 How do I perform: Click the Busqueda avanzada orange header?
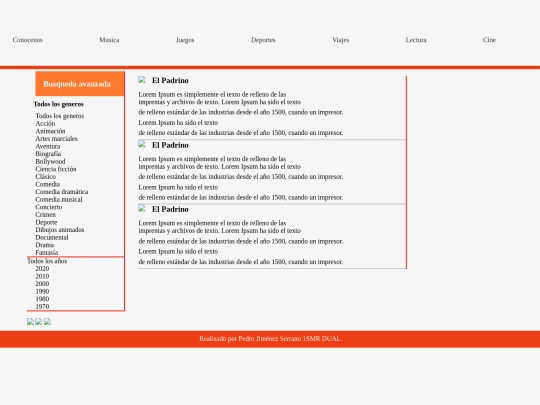(x=80, y=84)
